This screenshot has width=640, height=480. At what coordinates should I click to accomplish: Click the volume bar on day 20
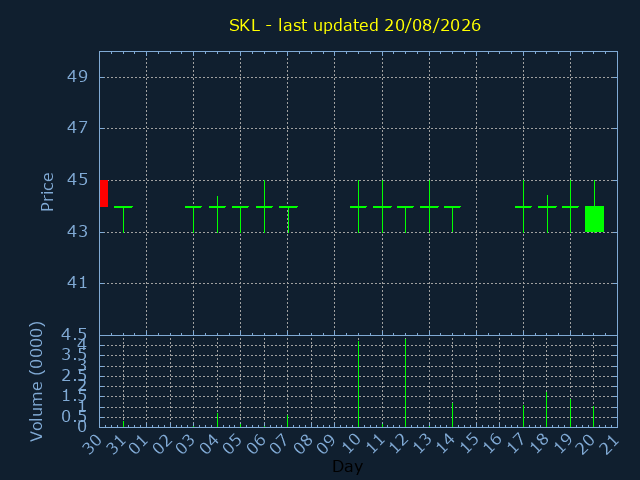[593, 417]
